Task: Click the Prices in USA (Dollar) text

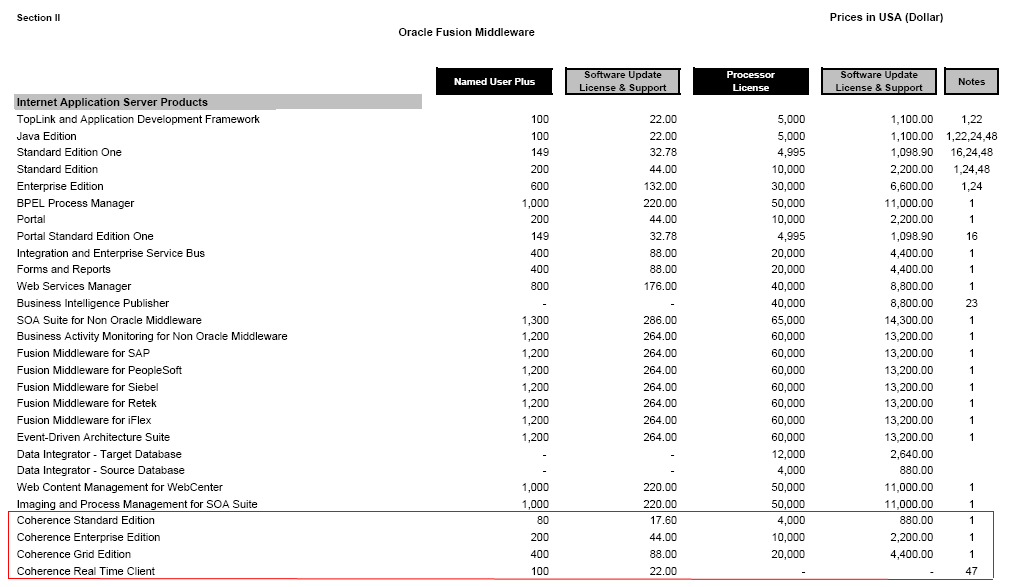Action: (886, 17)
